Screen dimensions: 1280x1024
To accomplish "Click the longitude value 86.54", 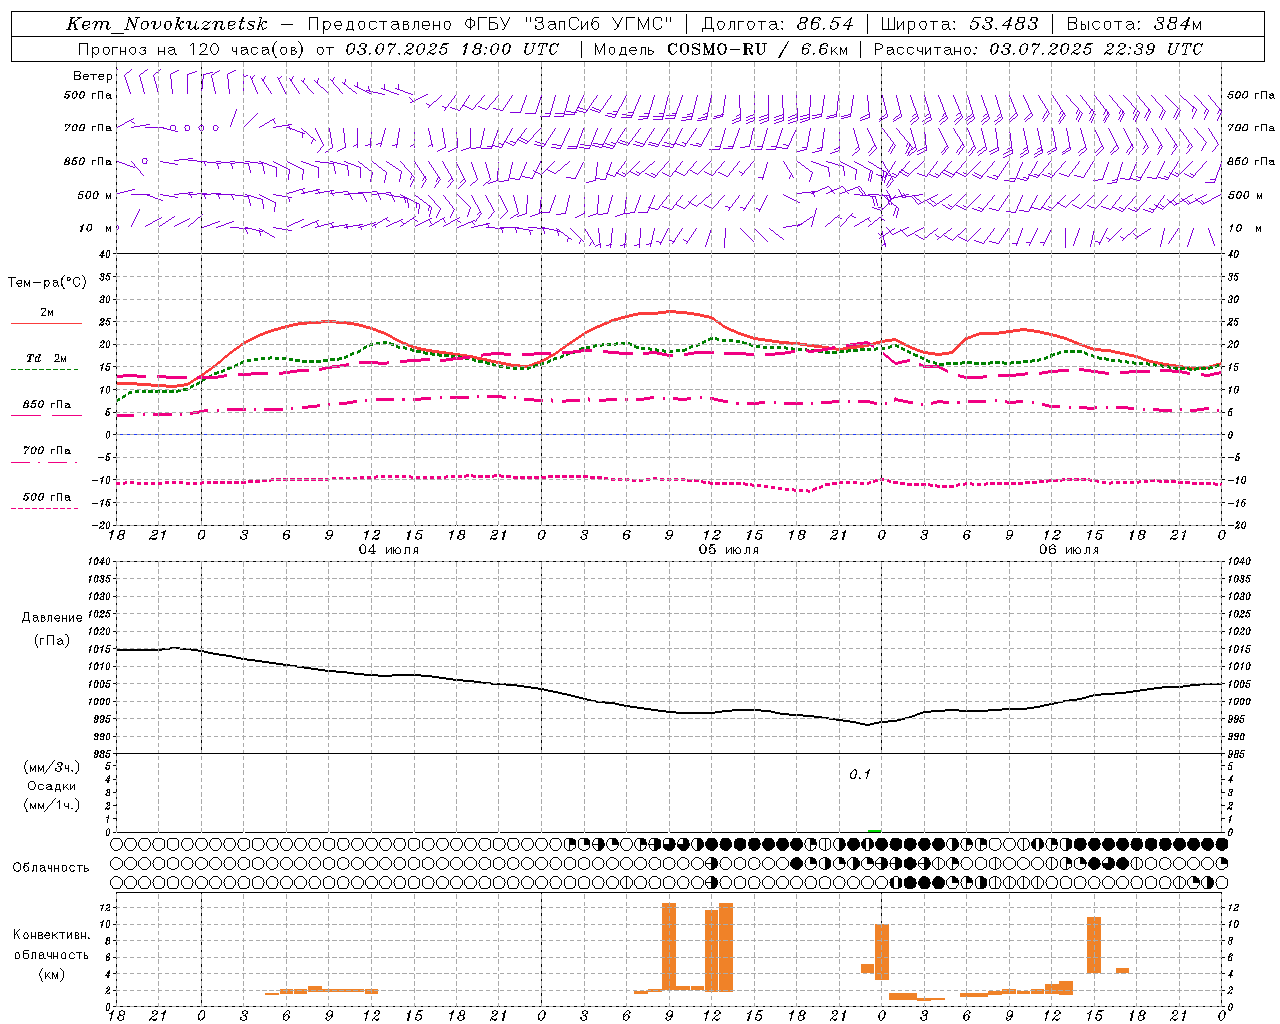I will [x=826, y=24].
